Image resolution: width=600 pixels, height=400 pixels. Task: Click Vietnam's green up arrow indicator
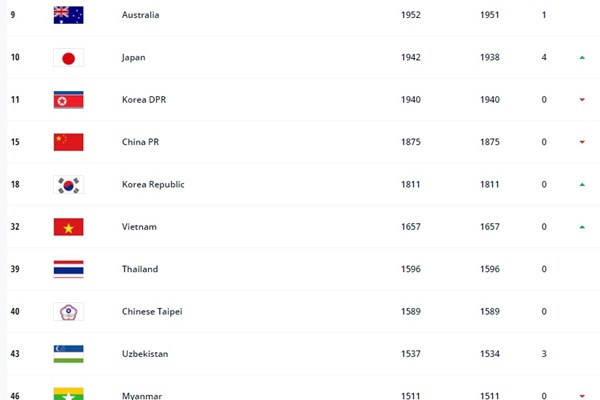point(582,227)
